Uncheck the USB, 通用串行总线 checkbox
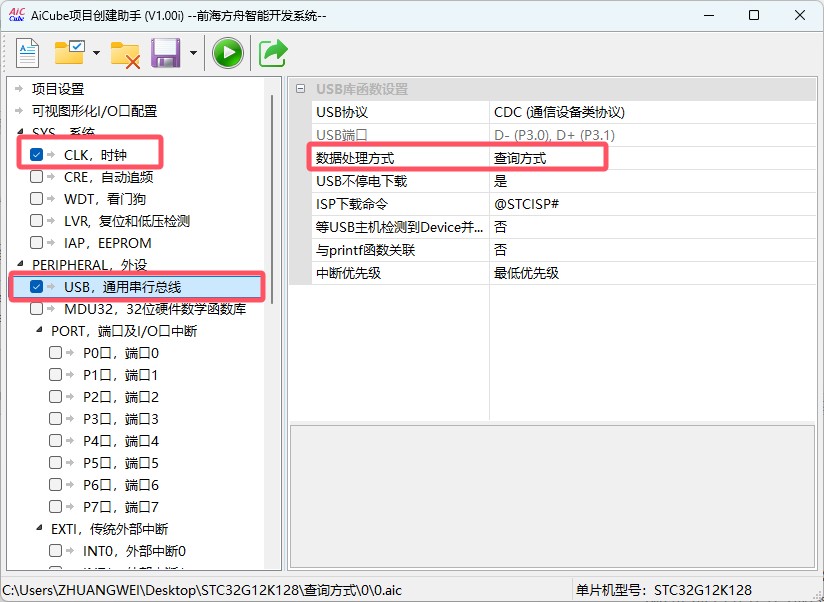 [36, 286]
